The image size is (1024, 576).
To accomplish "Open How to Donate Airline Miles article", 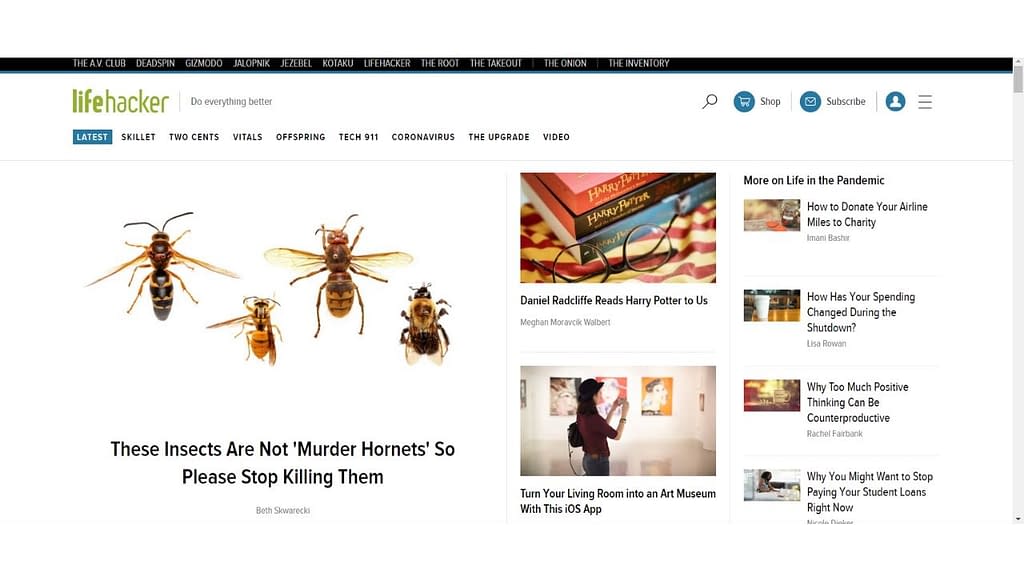I will pos(867,214).
